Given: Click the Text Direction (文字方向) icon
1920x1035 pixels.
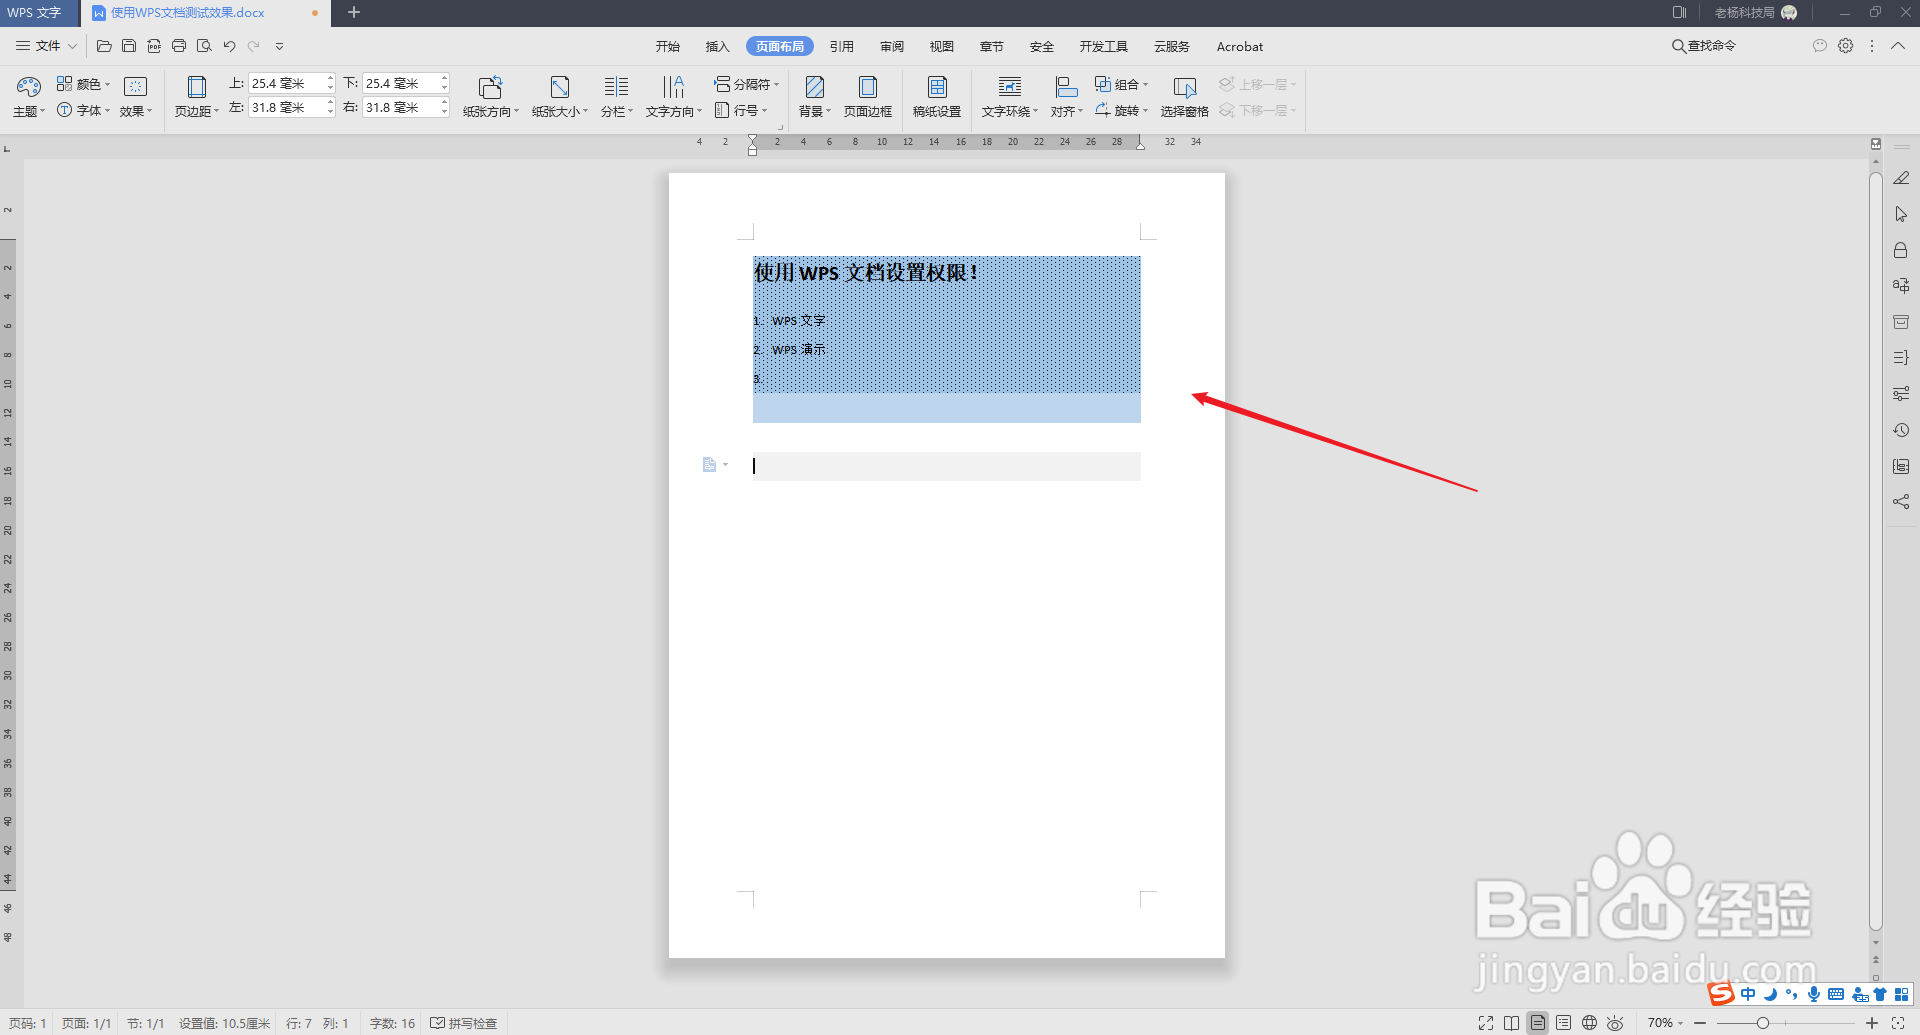Looking at the screenshot, I should point(674,87).
